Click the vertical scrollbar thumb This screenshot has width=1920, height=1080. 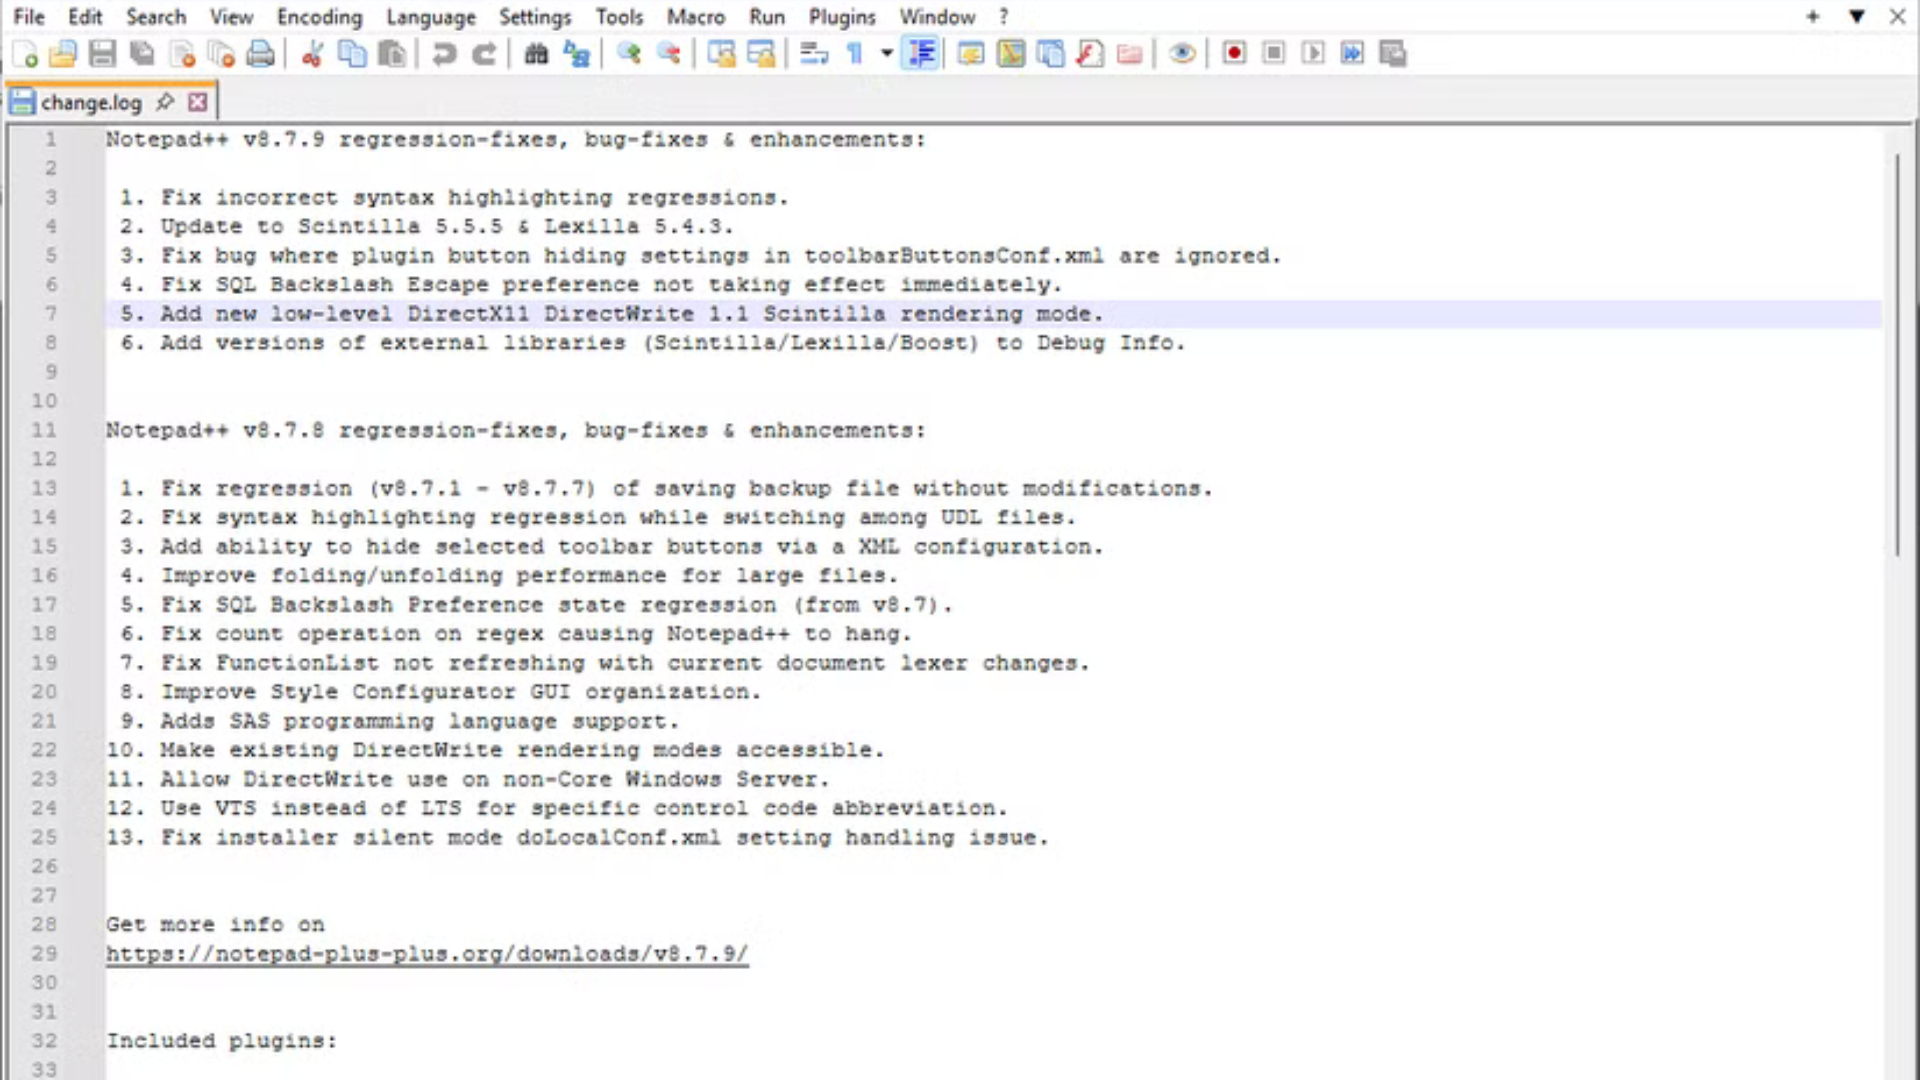coord(1897,355)
